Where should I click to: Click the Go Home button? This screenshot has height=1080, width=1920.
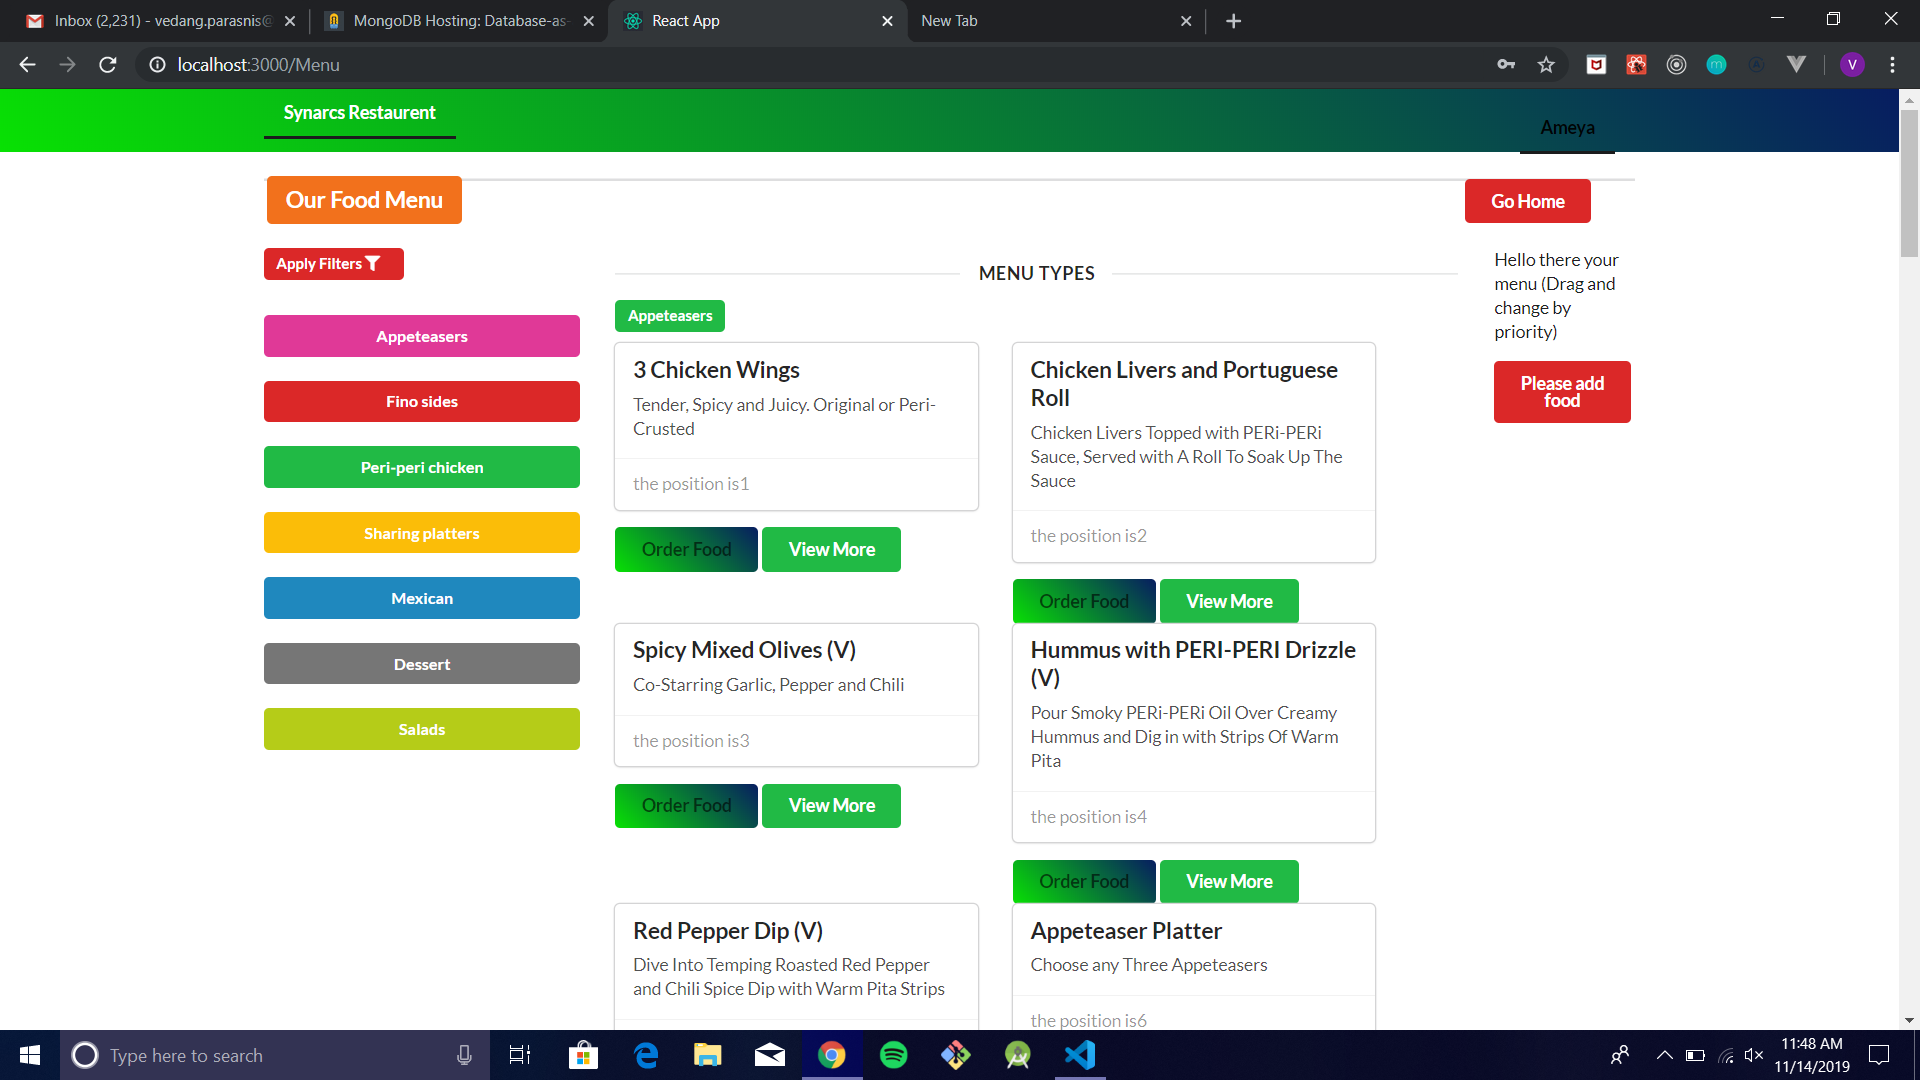pyautogui.click(x=1527, y=200)
